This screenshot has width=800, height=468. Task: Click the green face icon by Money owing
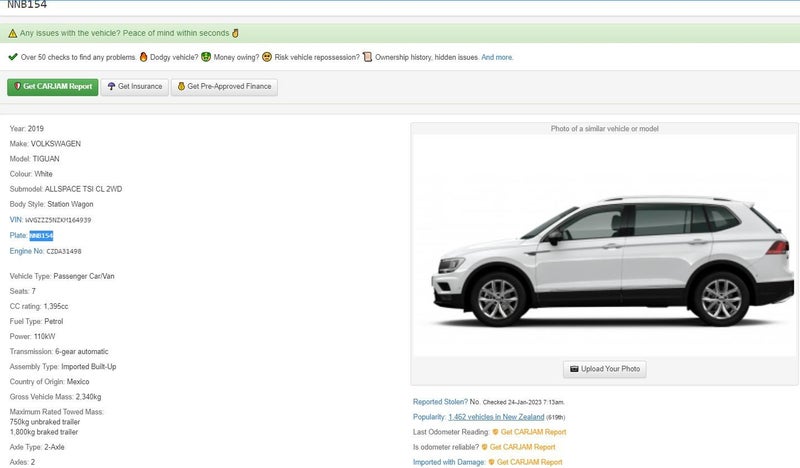tap(206, 57)
